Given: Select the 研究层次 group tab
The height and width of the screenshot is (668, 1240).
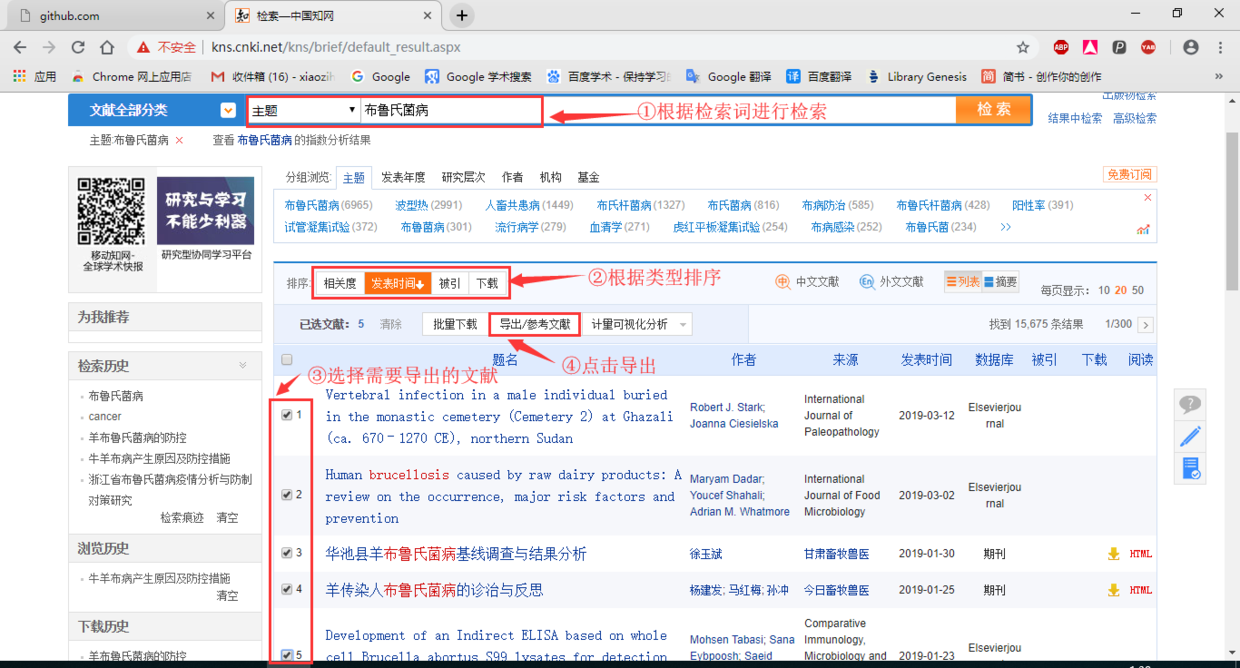Looking at the screenshot, I should (464, 177).
